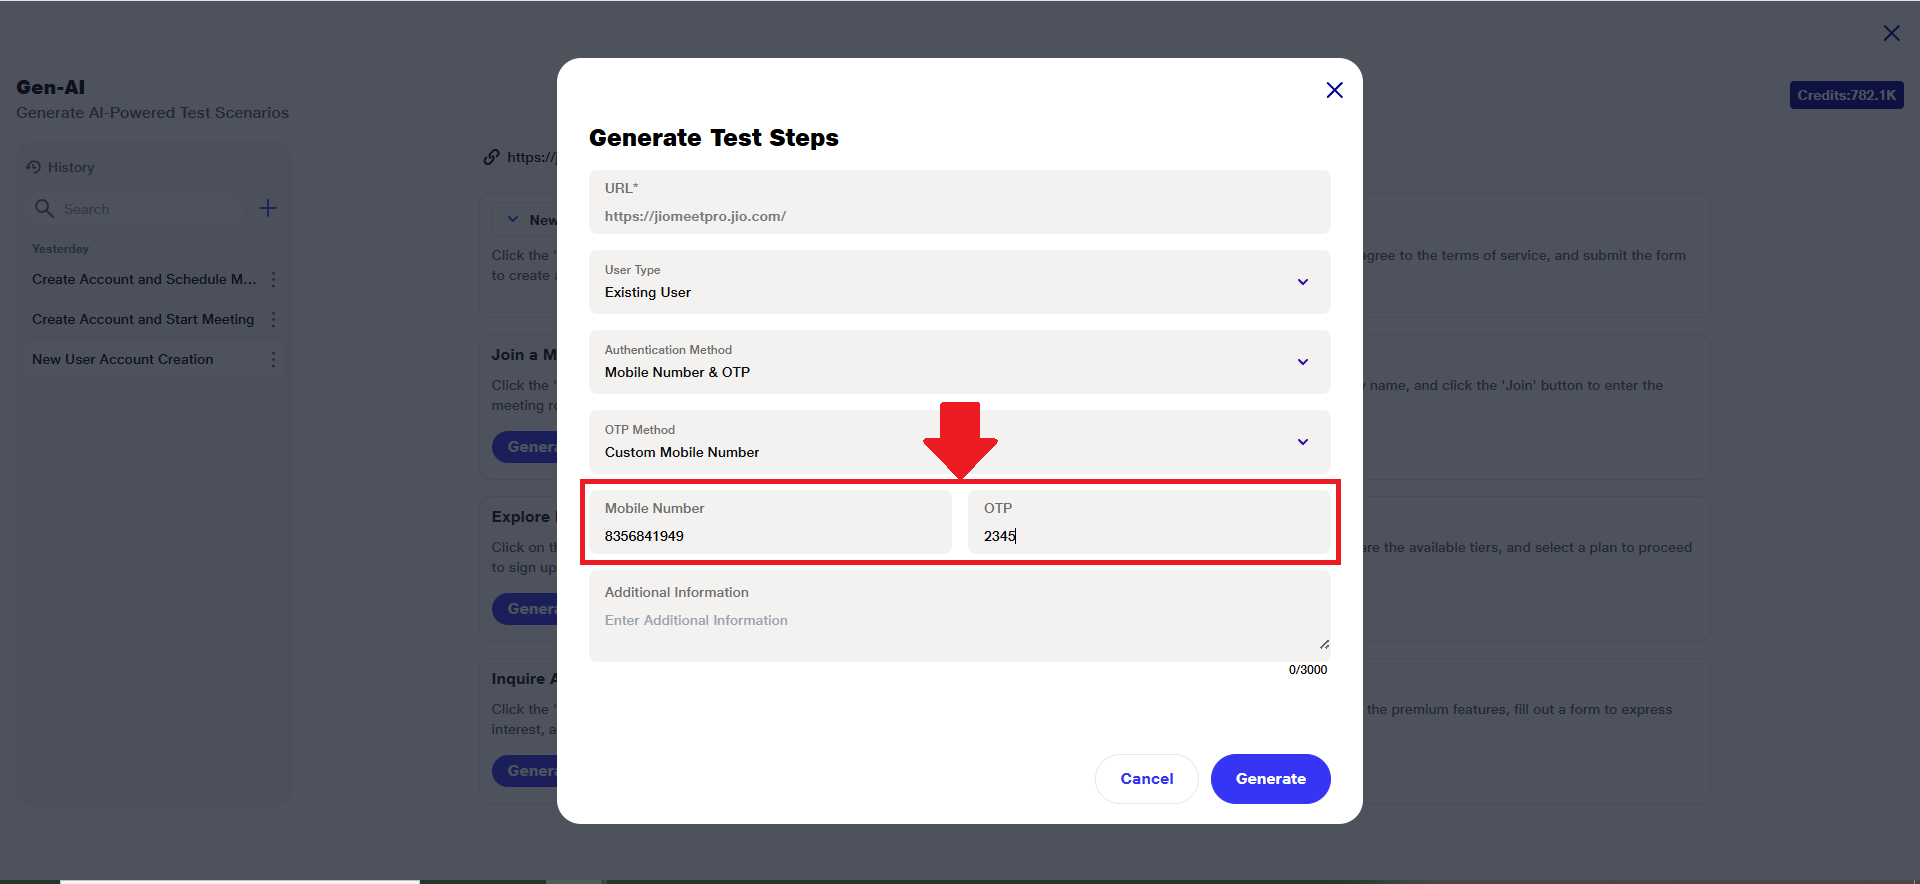Click the Credits badge
This screenshot has height=884, width=1920.
(1846, 95)
